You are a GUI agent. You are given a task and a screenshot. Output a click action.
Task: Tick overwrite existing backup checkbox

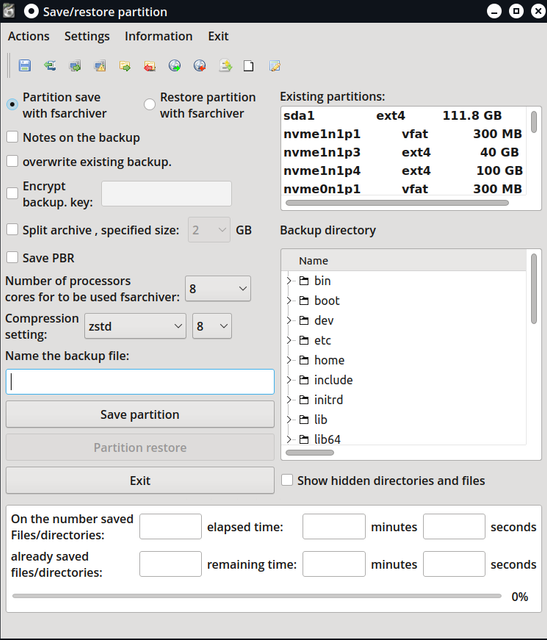pyautogui.click(x=12, y=161)
